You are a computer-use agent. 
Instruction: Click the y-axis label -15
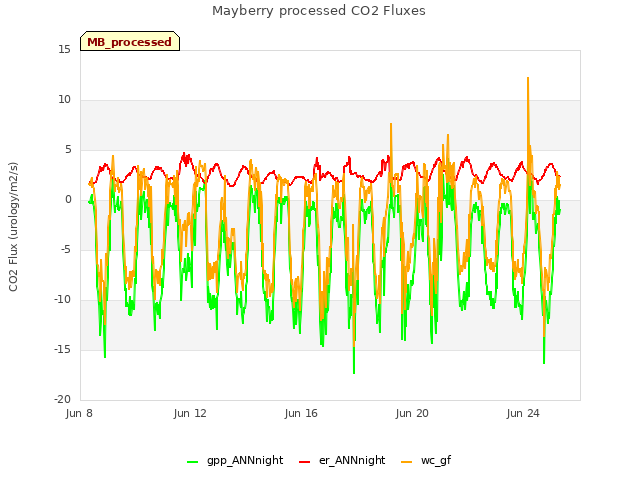coord(62,350)
